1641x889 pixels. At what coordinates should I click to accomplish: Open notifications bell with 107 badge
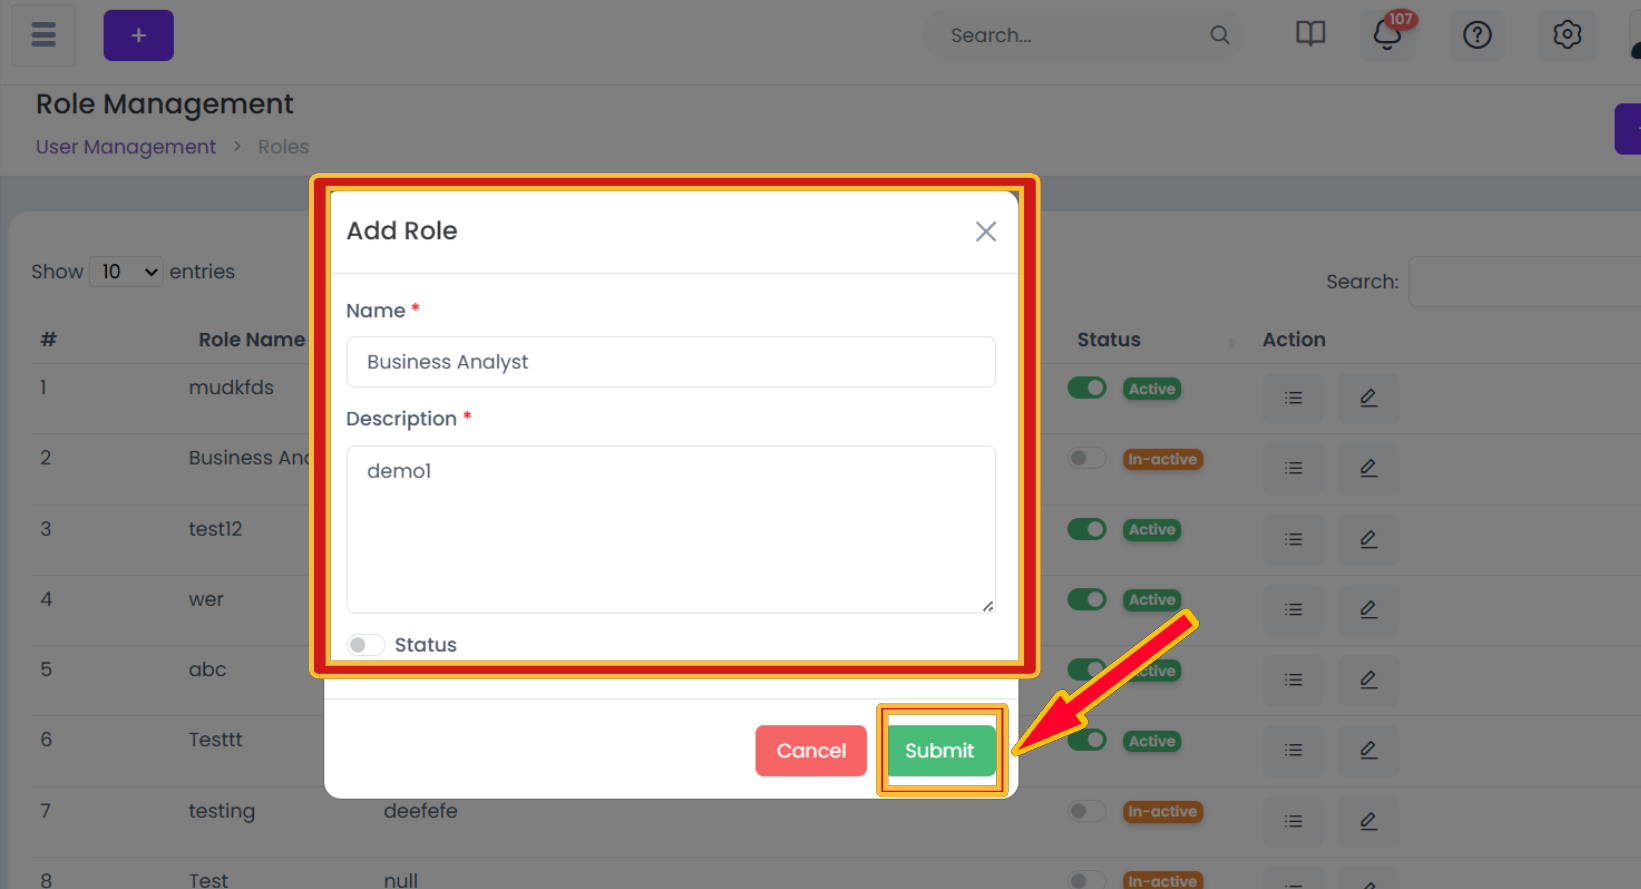[x=1387, y=35]
